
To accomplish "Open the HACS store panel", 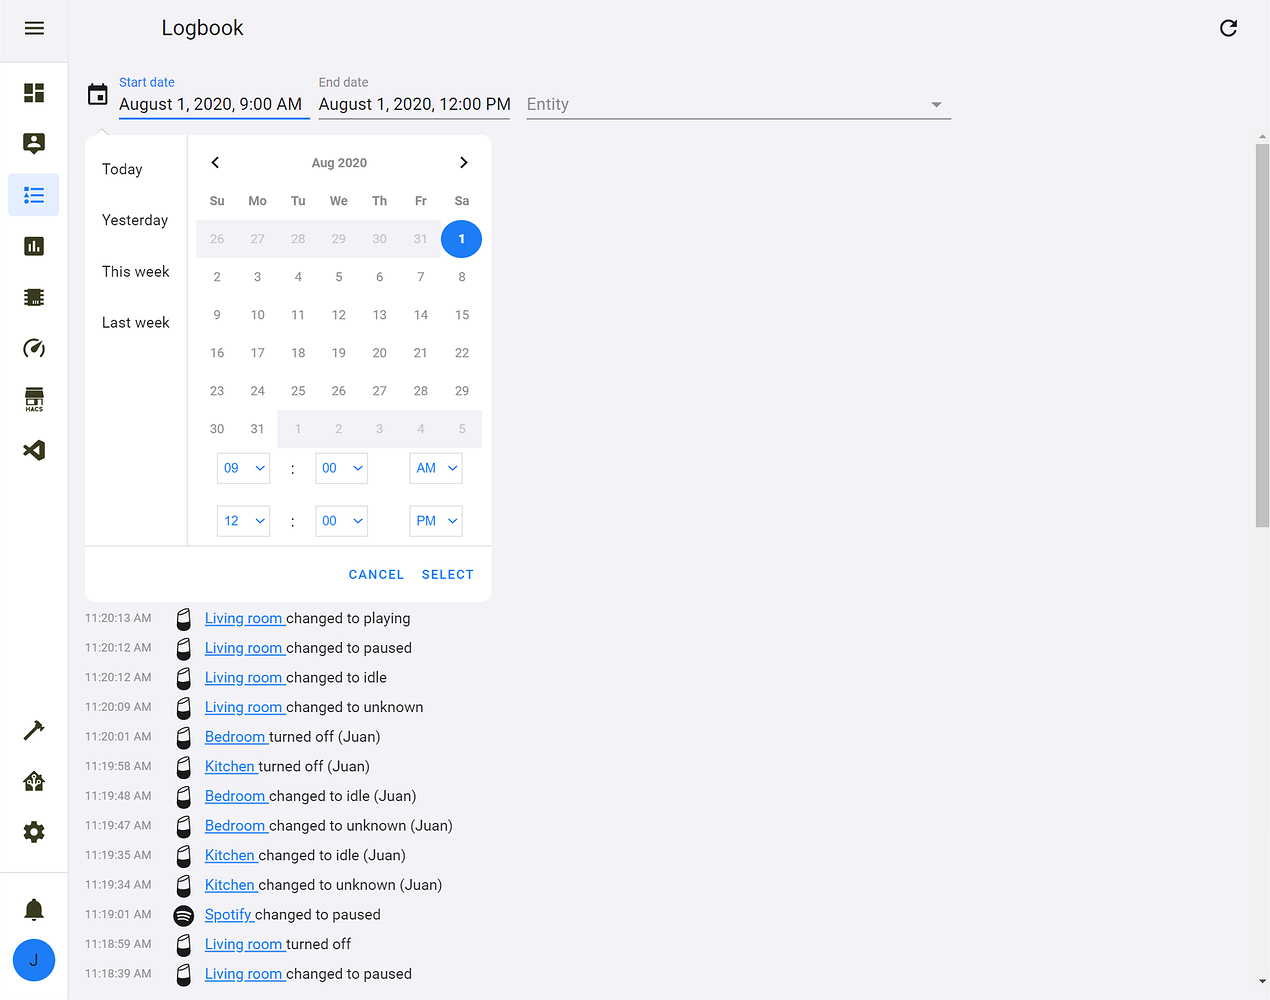I will coord(33,399).
